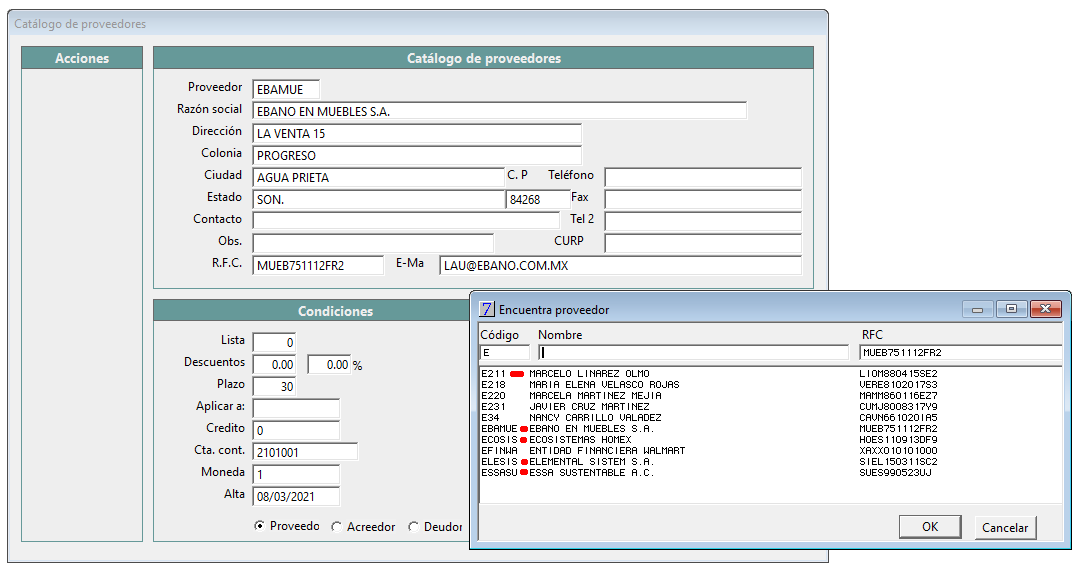Click the Proveedor code field EBAMUE
This screenshot has height=571, width=1077.
point(286,89)
